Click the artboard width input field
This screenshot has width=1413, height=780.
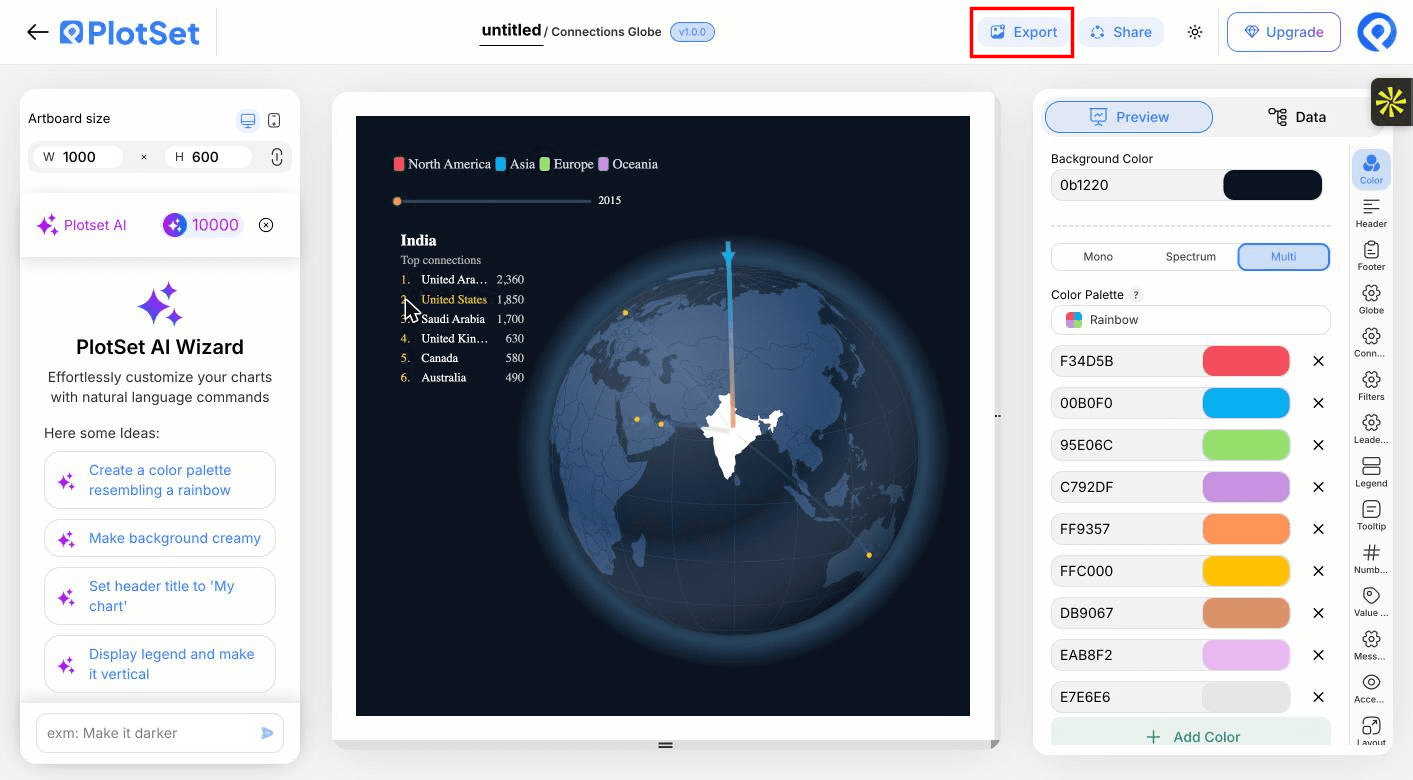click(x=79, y=157)
